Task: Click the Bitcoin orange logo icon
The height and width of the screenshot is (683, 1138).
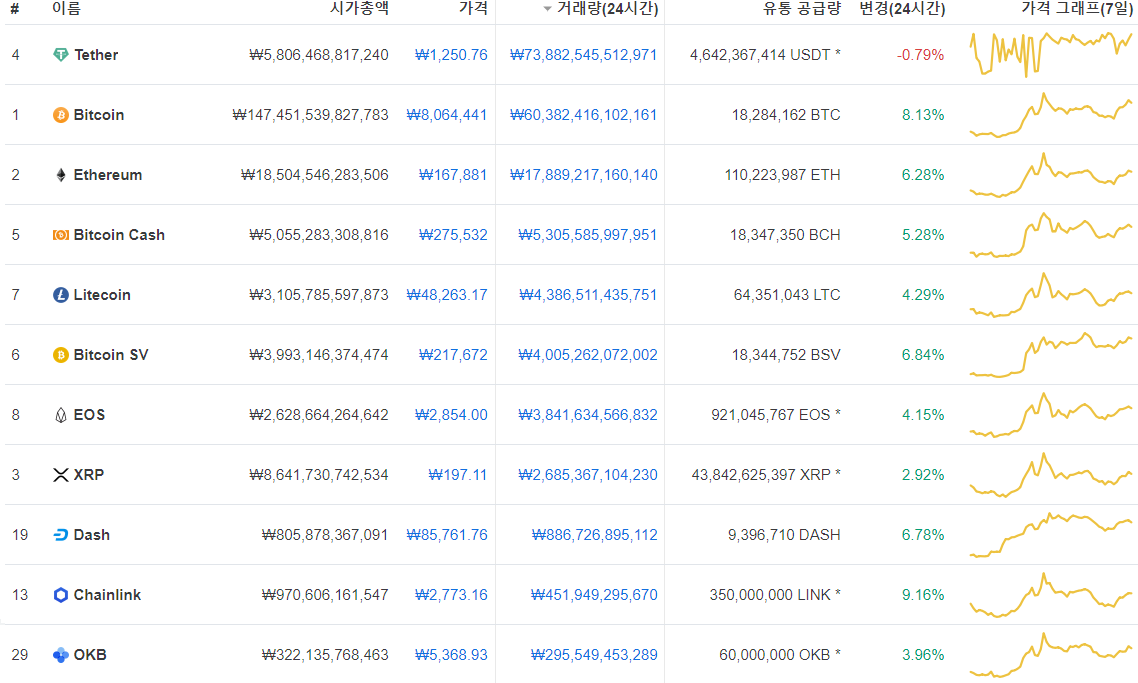Action: coord(61,115)
